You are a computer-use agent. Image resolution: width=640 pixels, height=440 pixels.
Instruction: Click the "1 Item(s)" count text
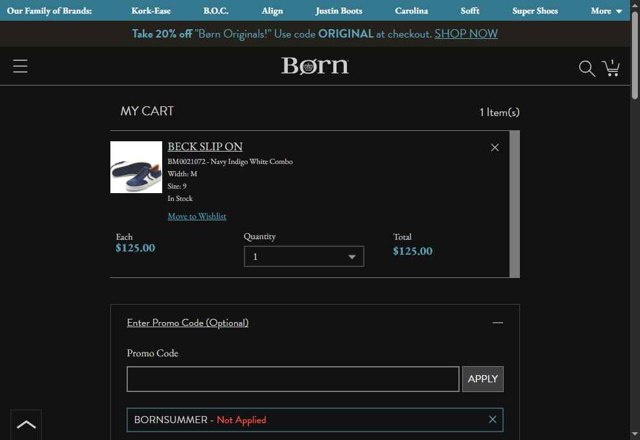click(x=500, y=112)
